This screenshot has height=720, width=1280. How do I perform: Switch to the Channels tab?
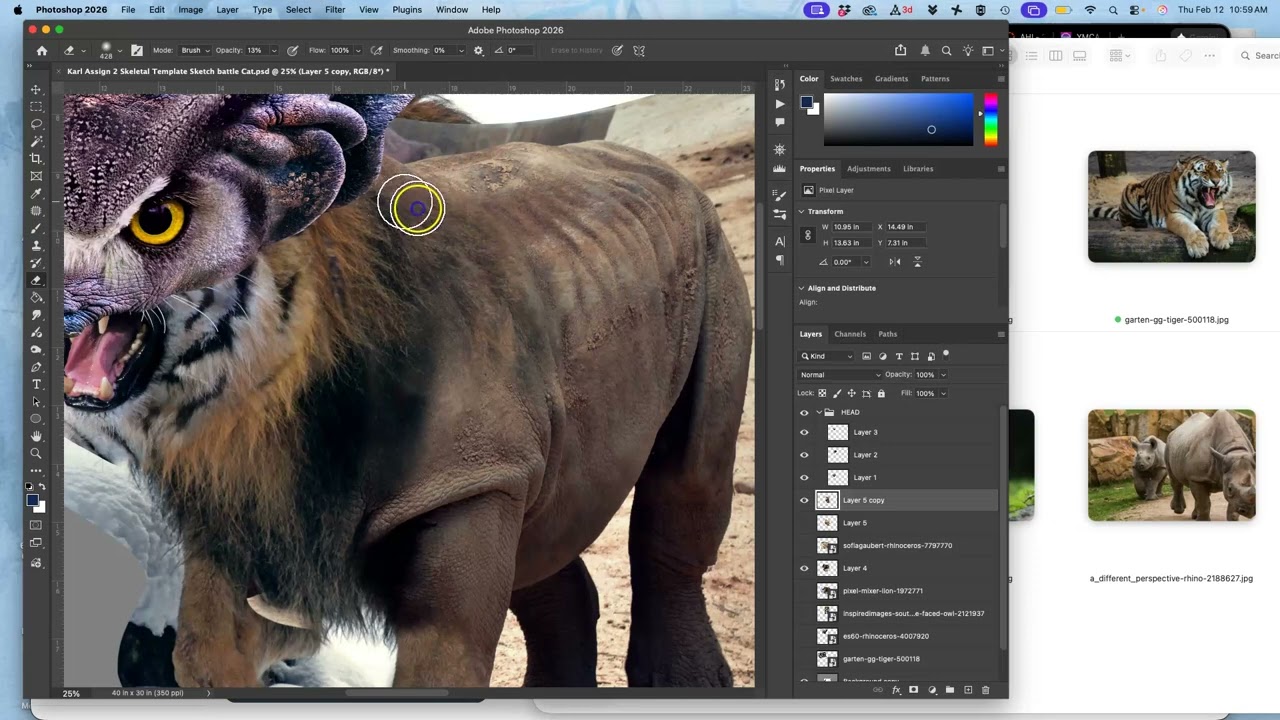pos(850,334)
